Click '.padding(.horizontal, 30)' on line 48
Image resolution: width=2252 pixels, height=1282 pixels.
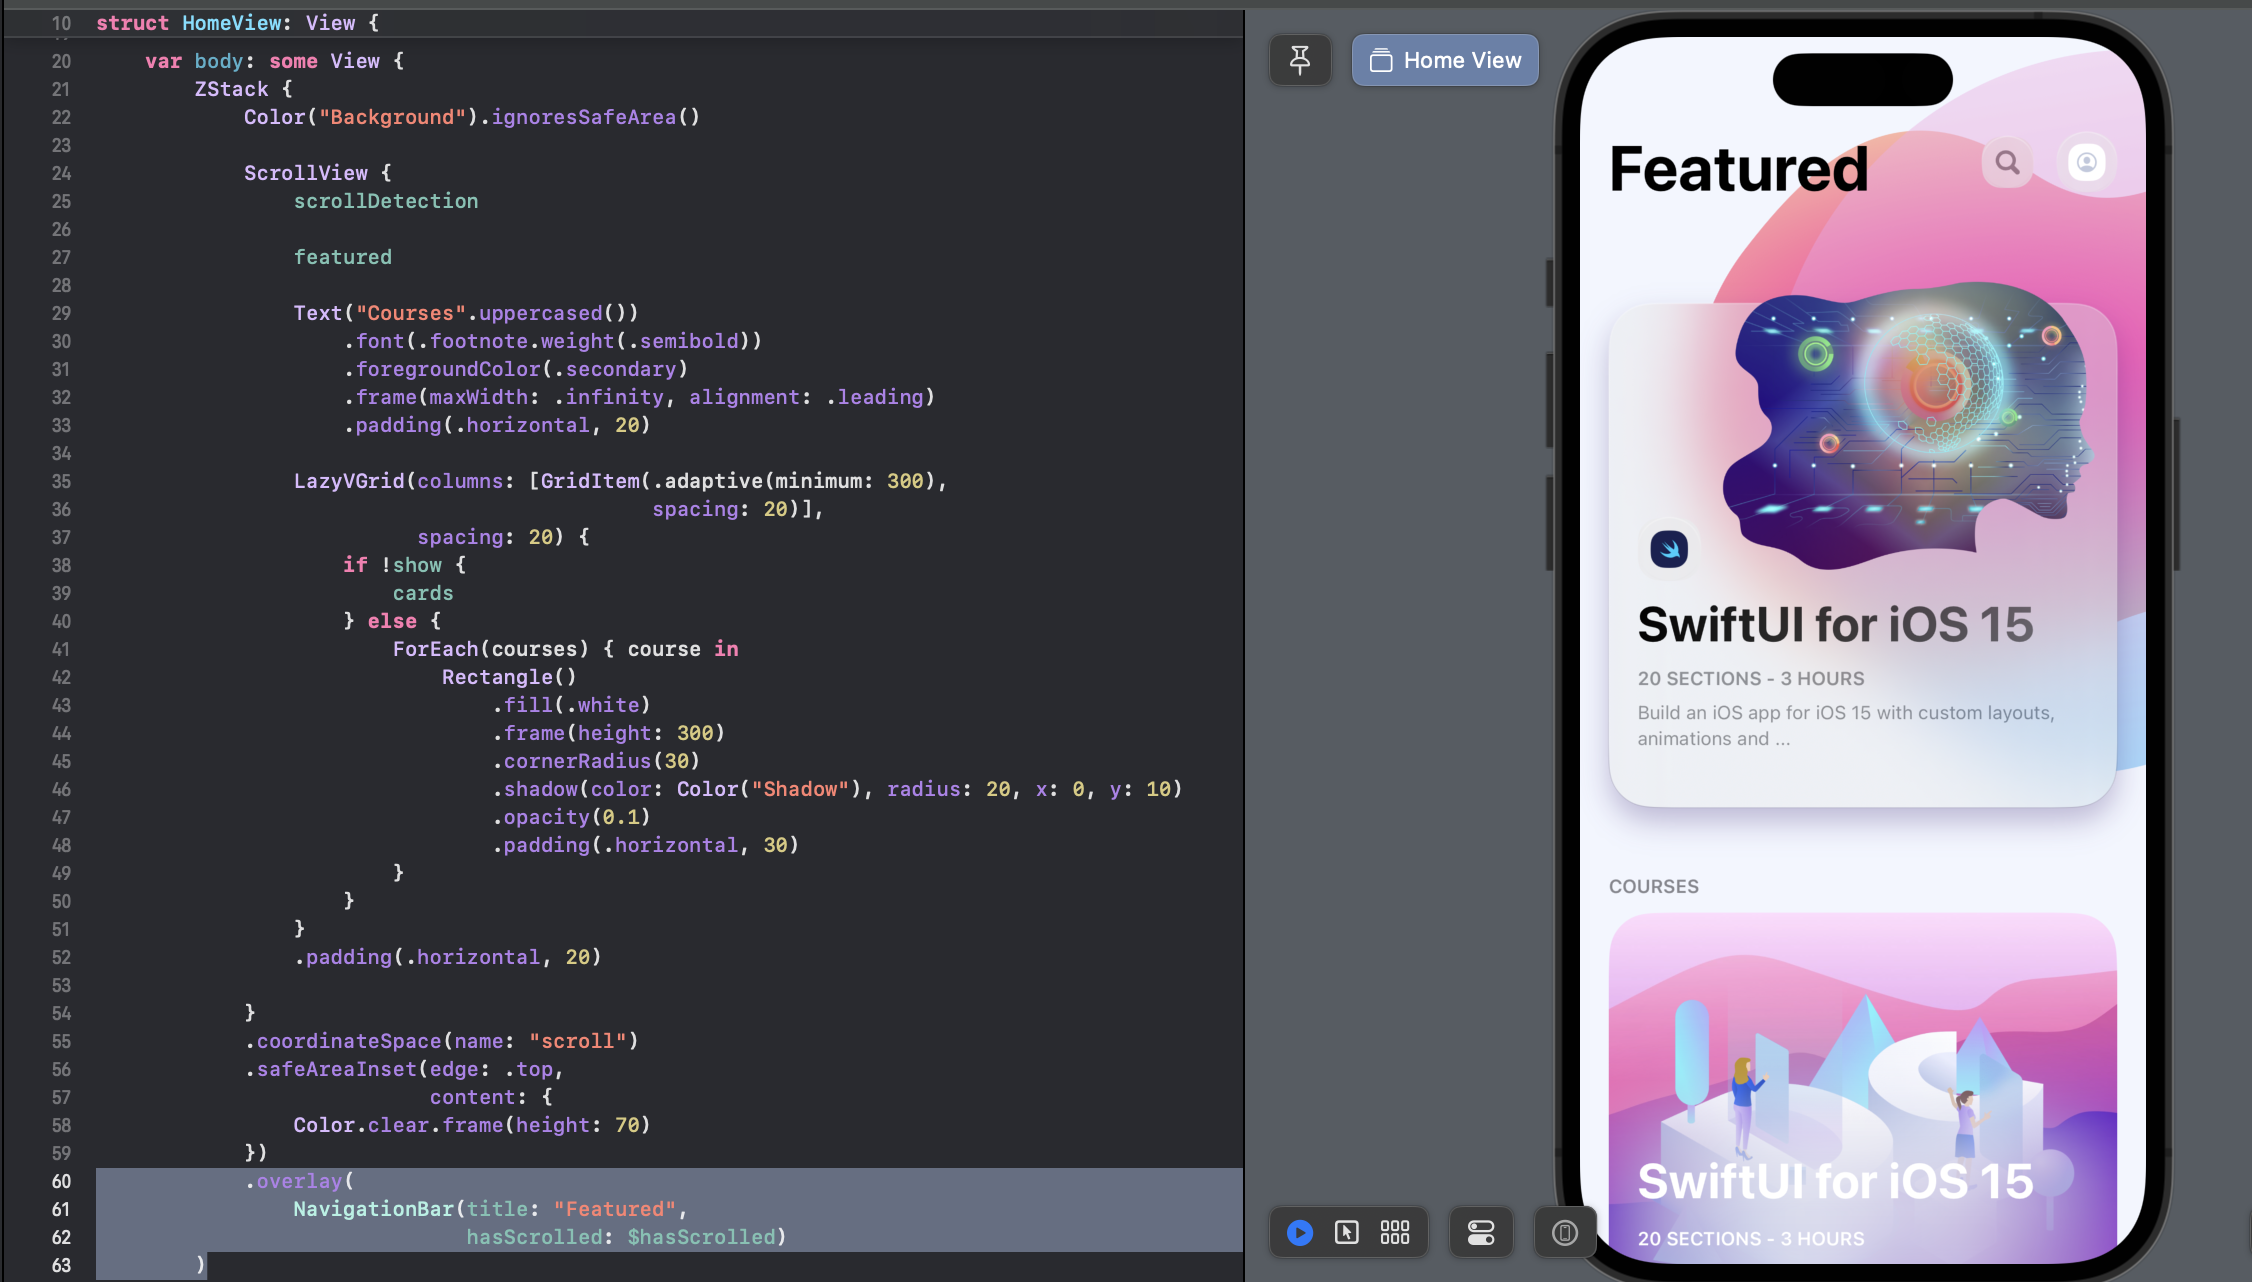(645, 845)
